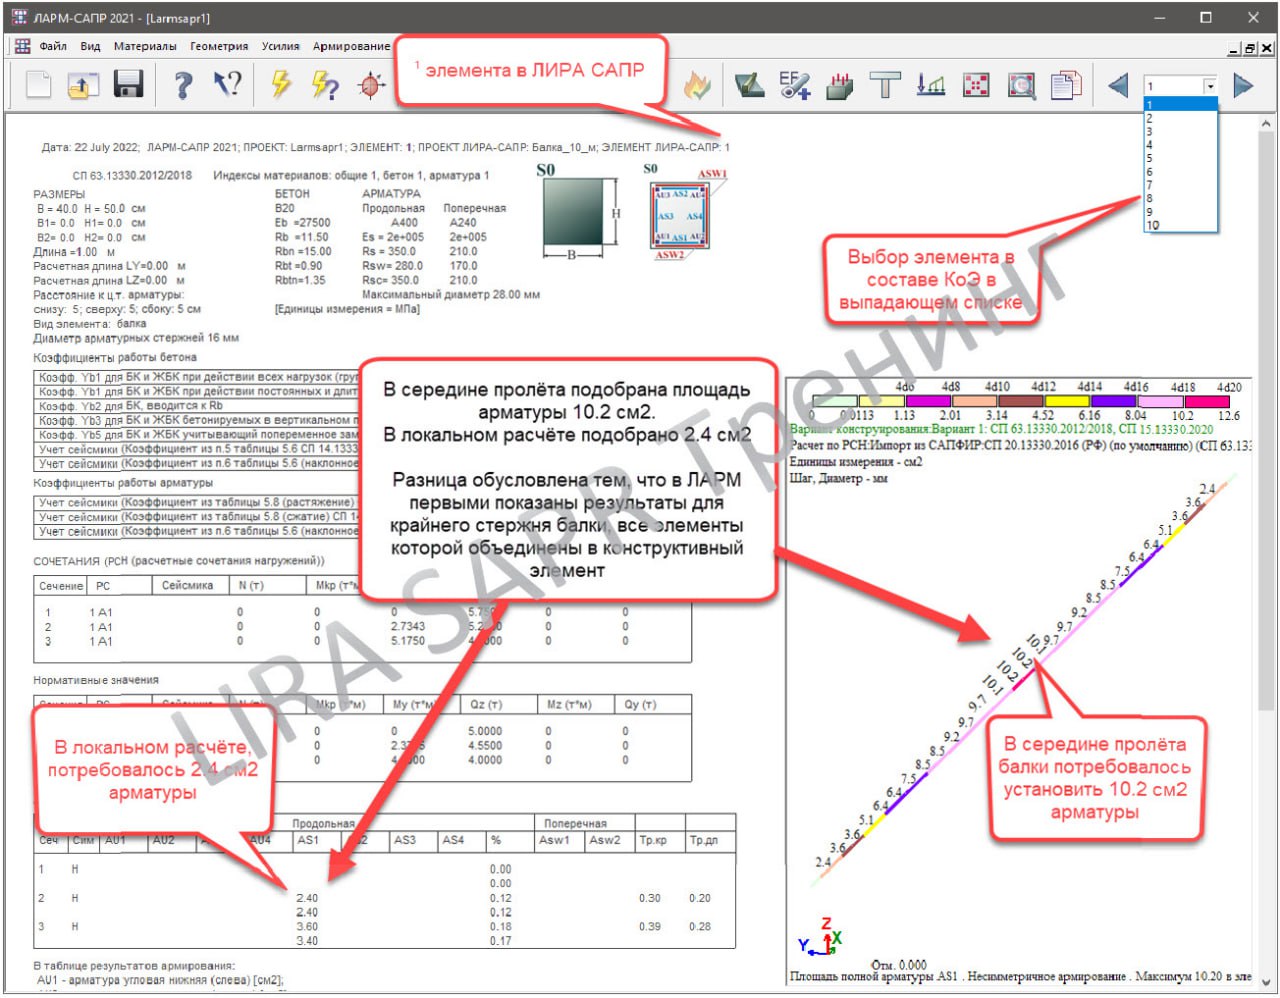The image size is (1280, 998).
Task: Select element 8 in dropdown list
Action: point(1180,198)
